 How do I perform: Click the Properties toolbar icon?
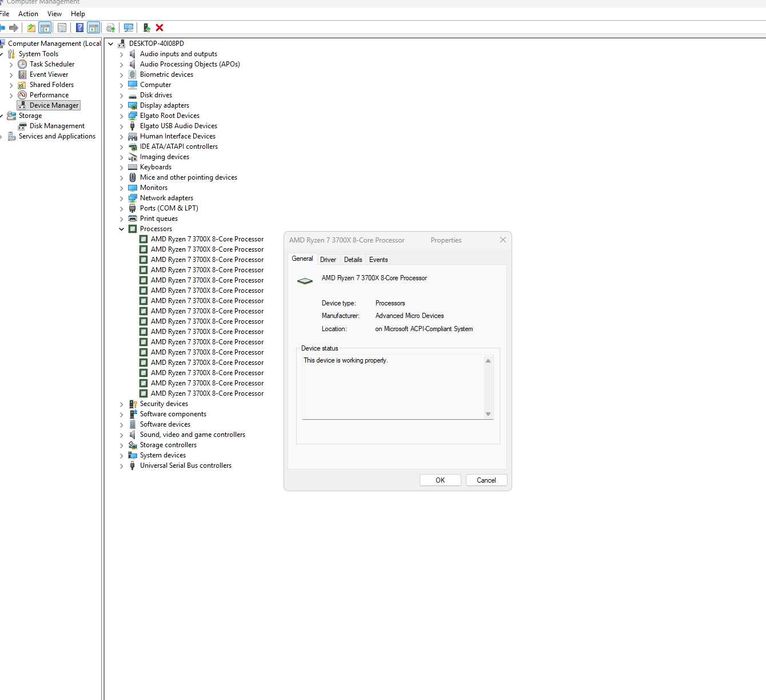[x=62, y=28]
